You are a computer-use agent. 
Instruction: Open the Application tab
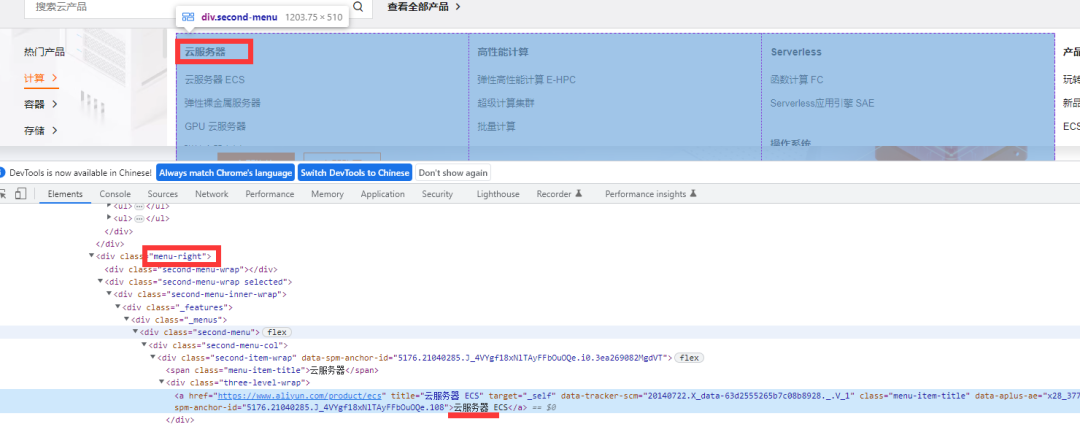pyautogui.click(x=382, y=194)
